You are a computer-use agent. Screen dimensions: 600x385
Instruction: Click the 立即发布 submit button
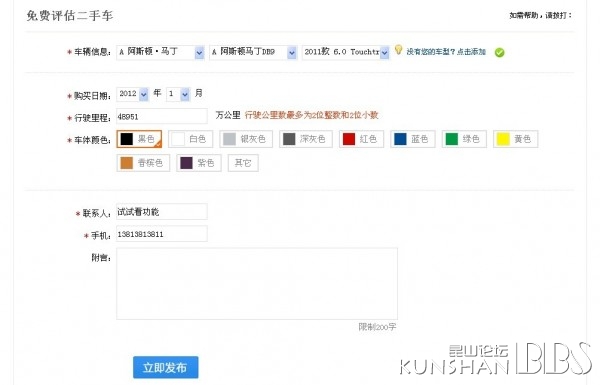[166, 367]
